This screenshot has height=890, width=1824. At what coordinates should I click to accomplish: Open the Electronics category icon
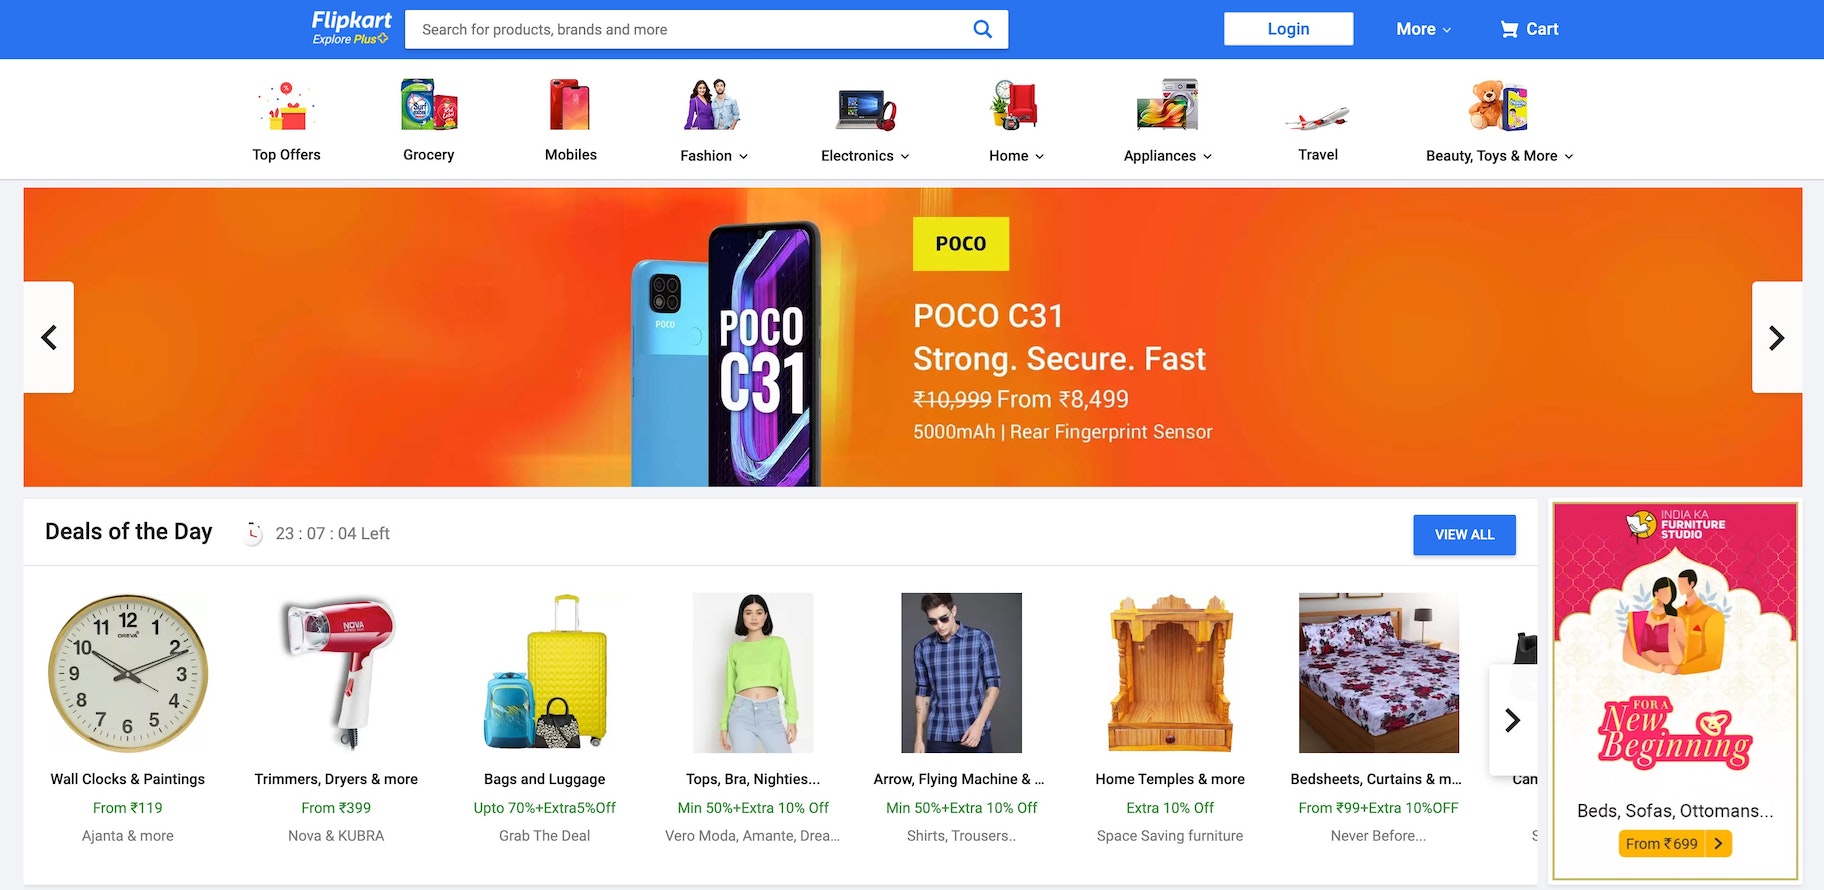[x=866, y=109]
